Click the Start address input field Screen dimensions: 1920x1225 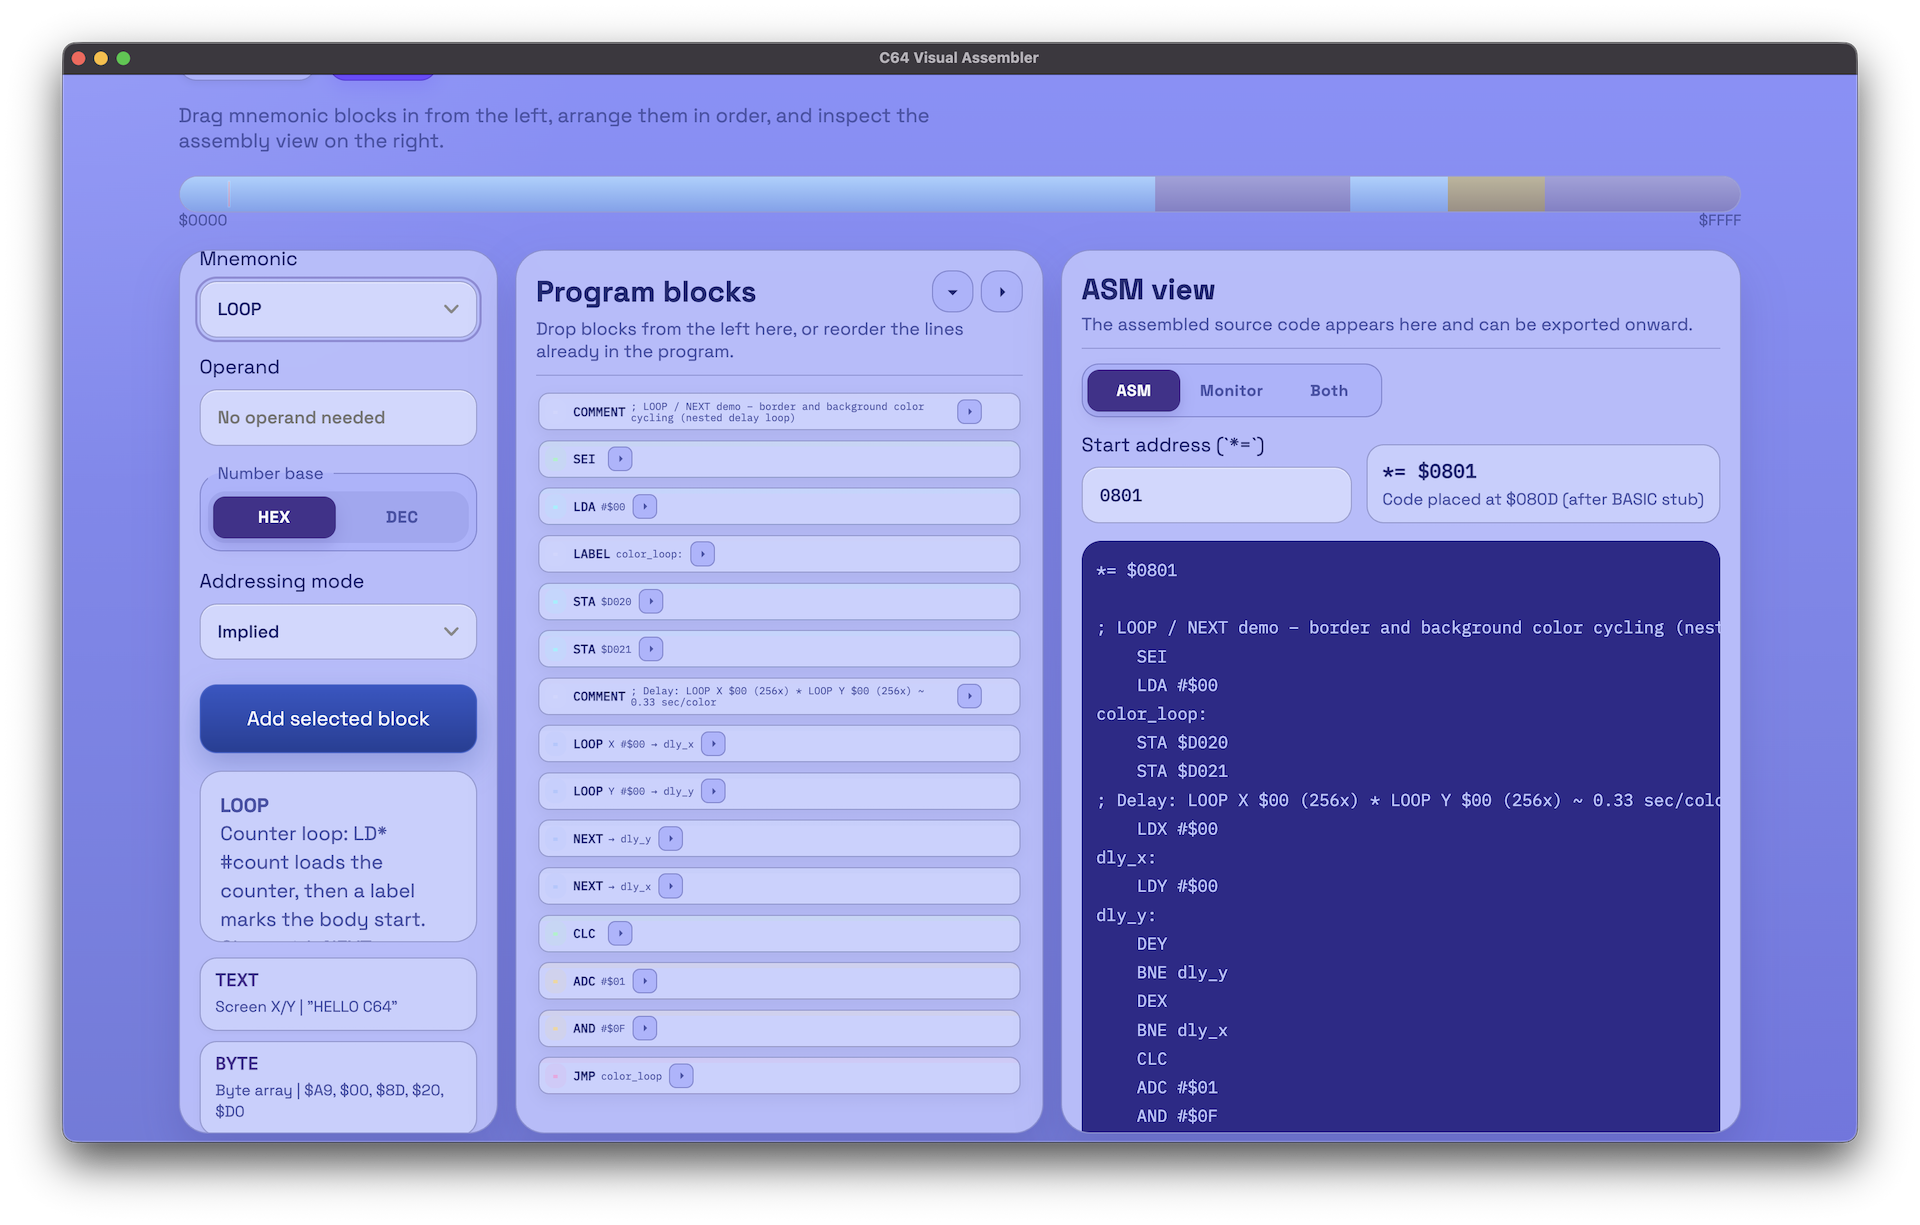tap(1215, 495)
